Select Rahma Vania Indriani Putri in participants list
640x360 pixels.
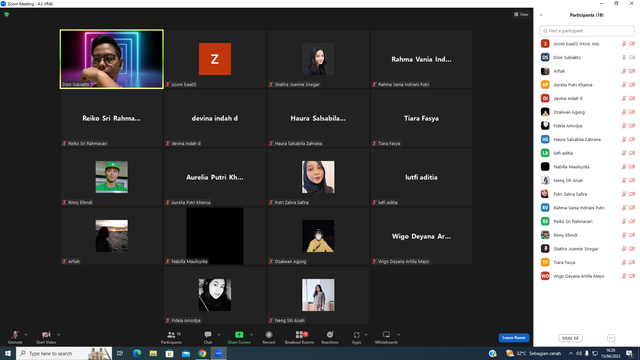click(587, 208)
